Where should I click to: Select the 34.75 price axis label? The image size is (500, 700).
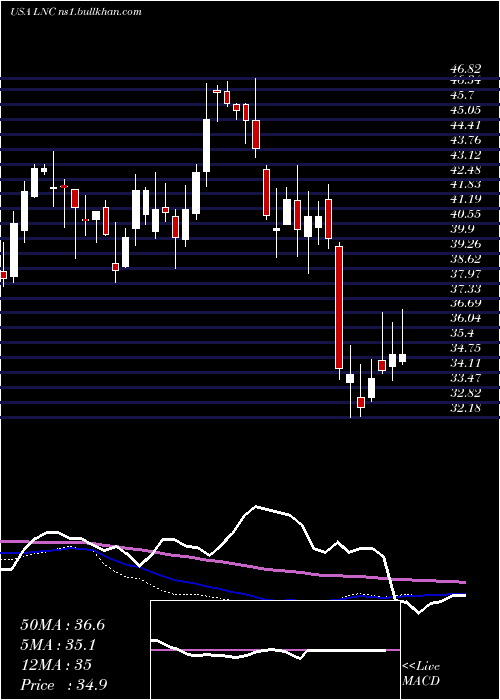pos(466,348)
